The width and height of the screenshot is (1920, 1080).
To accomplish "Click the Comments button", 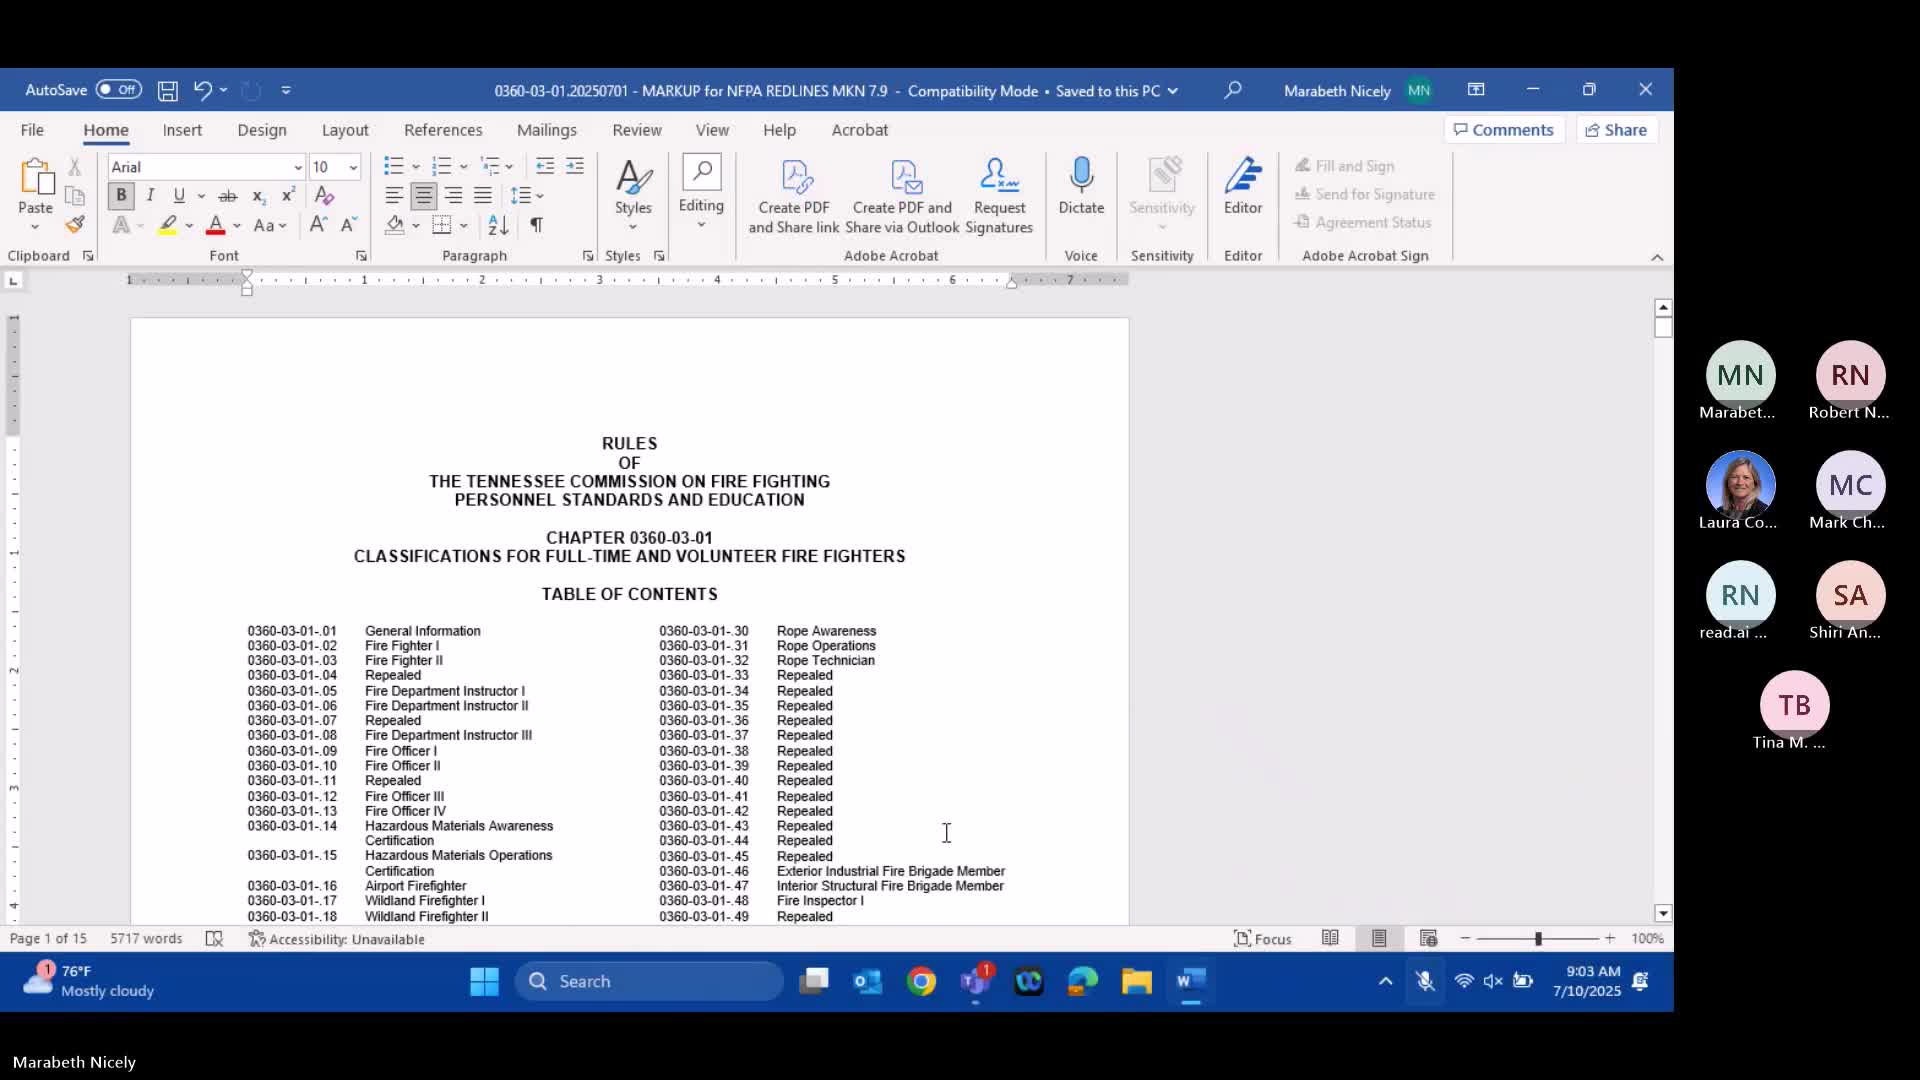I will (x=1504, y=130).
